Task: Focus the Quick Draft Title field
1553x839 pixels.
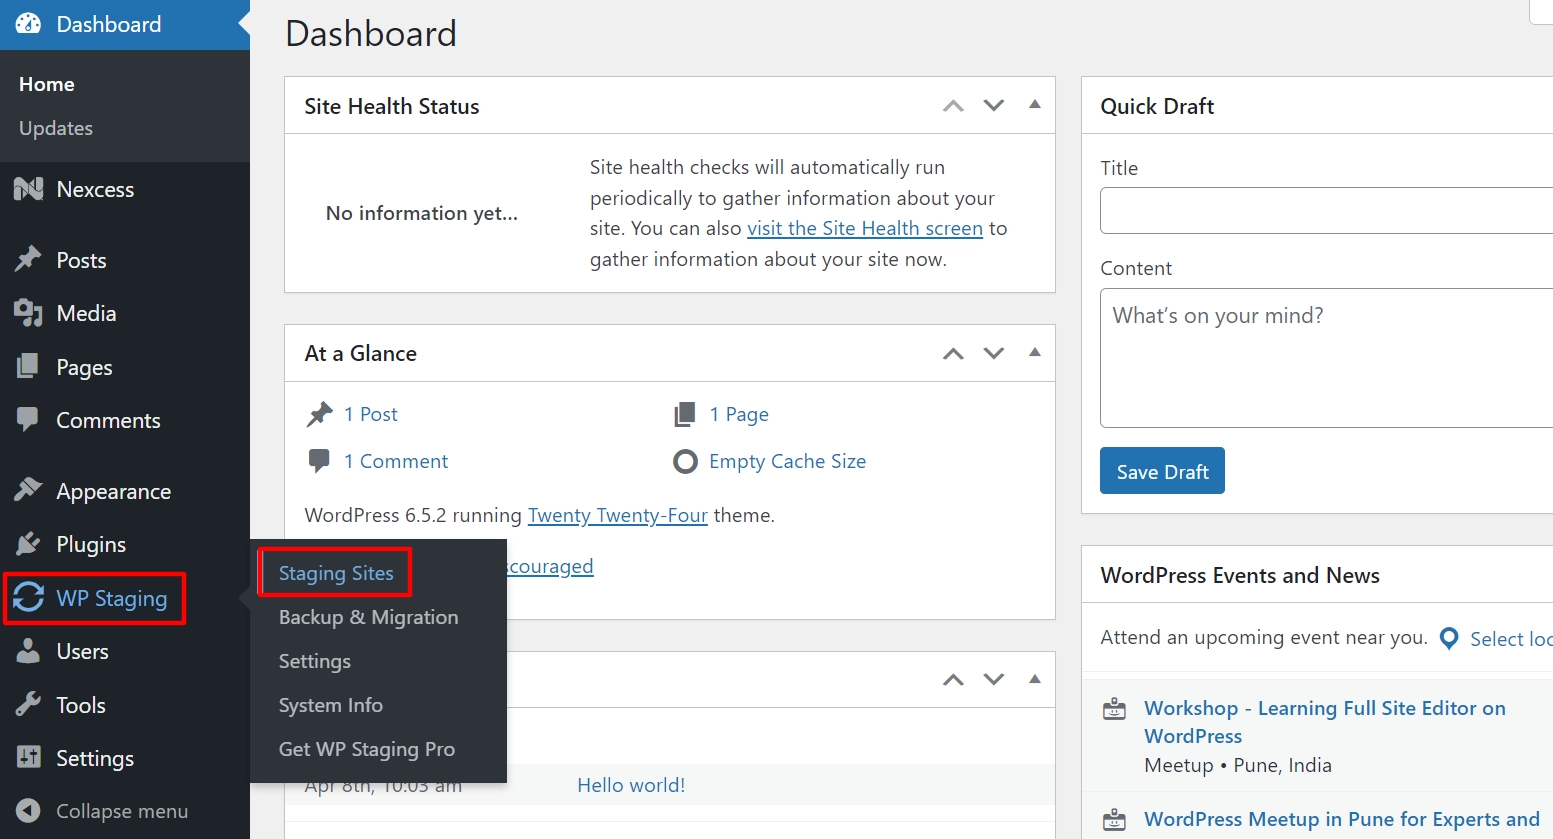Action: click(1326, 210)
